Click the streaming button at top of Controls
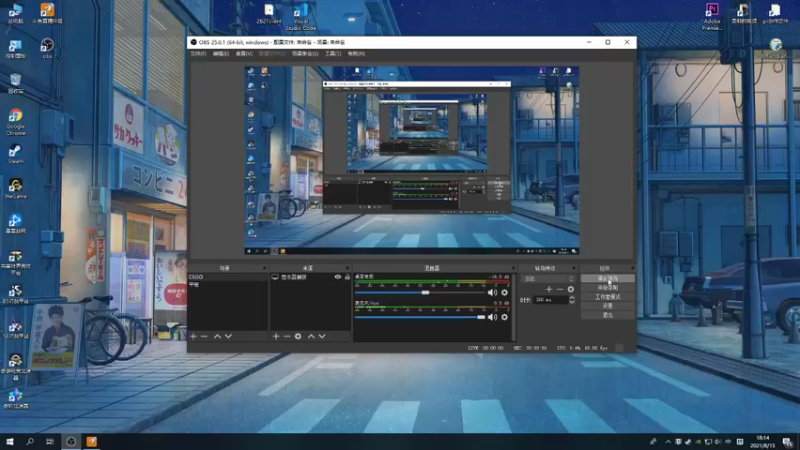800x450 pixels. coord(608,279)
